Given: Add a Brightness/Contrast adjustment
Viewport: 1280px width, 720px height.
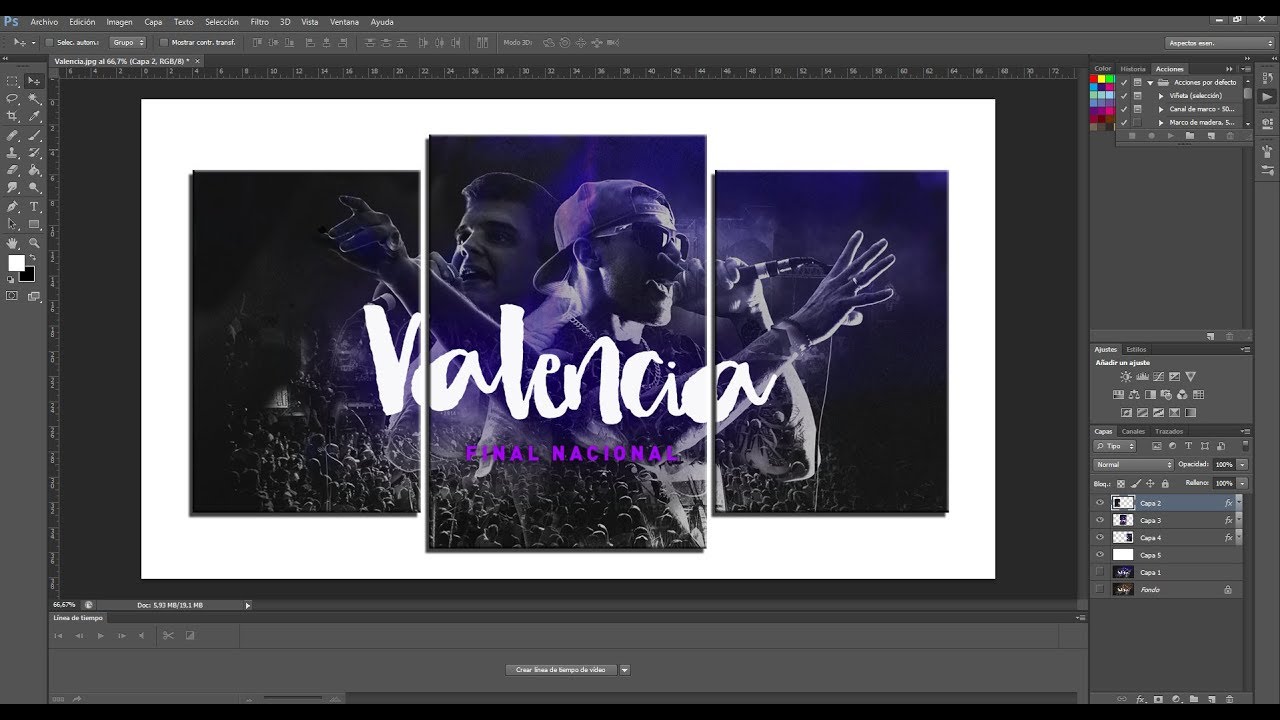Looking at the screenshot, I should click(1126, 377).
